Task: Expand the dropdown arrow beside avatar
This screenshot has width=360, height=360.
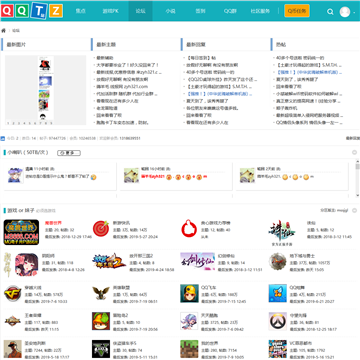Action: [354, 12]
